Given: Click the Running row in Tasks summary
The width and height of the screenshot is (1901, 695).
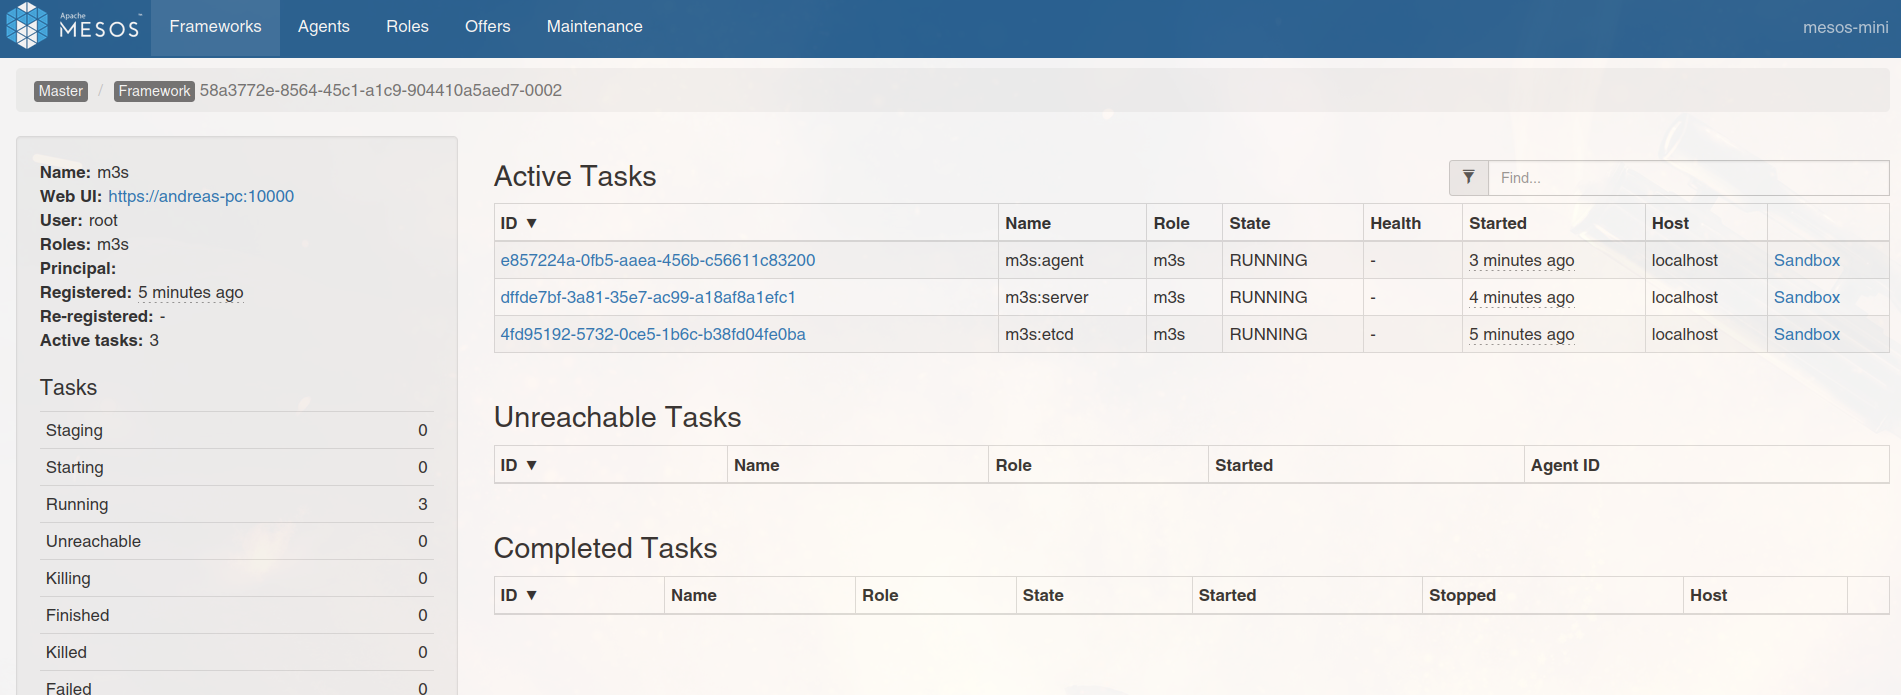Looking at the screenshot, I should point(237,504).
